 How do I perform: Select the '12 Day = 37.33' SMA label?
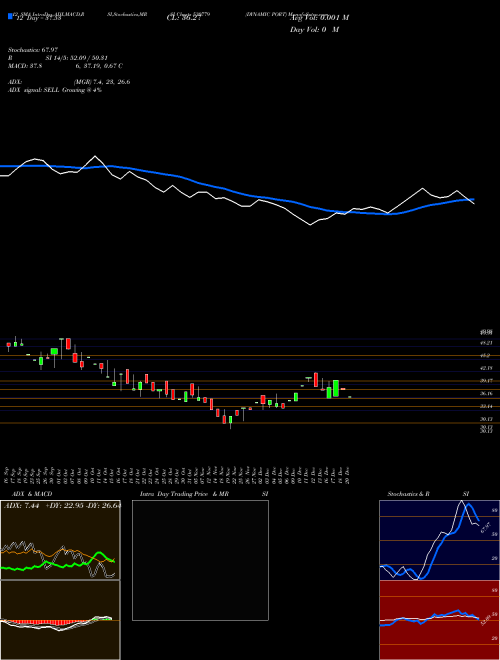tap(38, 19)
